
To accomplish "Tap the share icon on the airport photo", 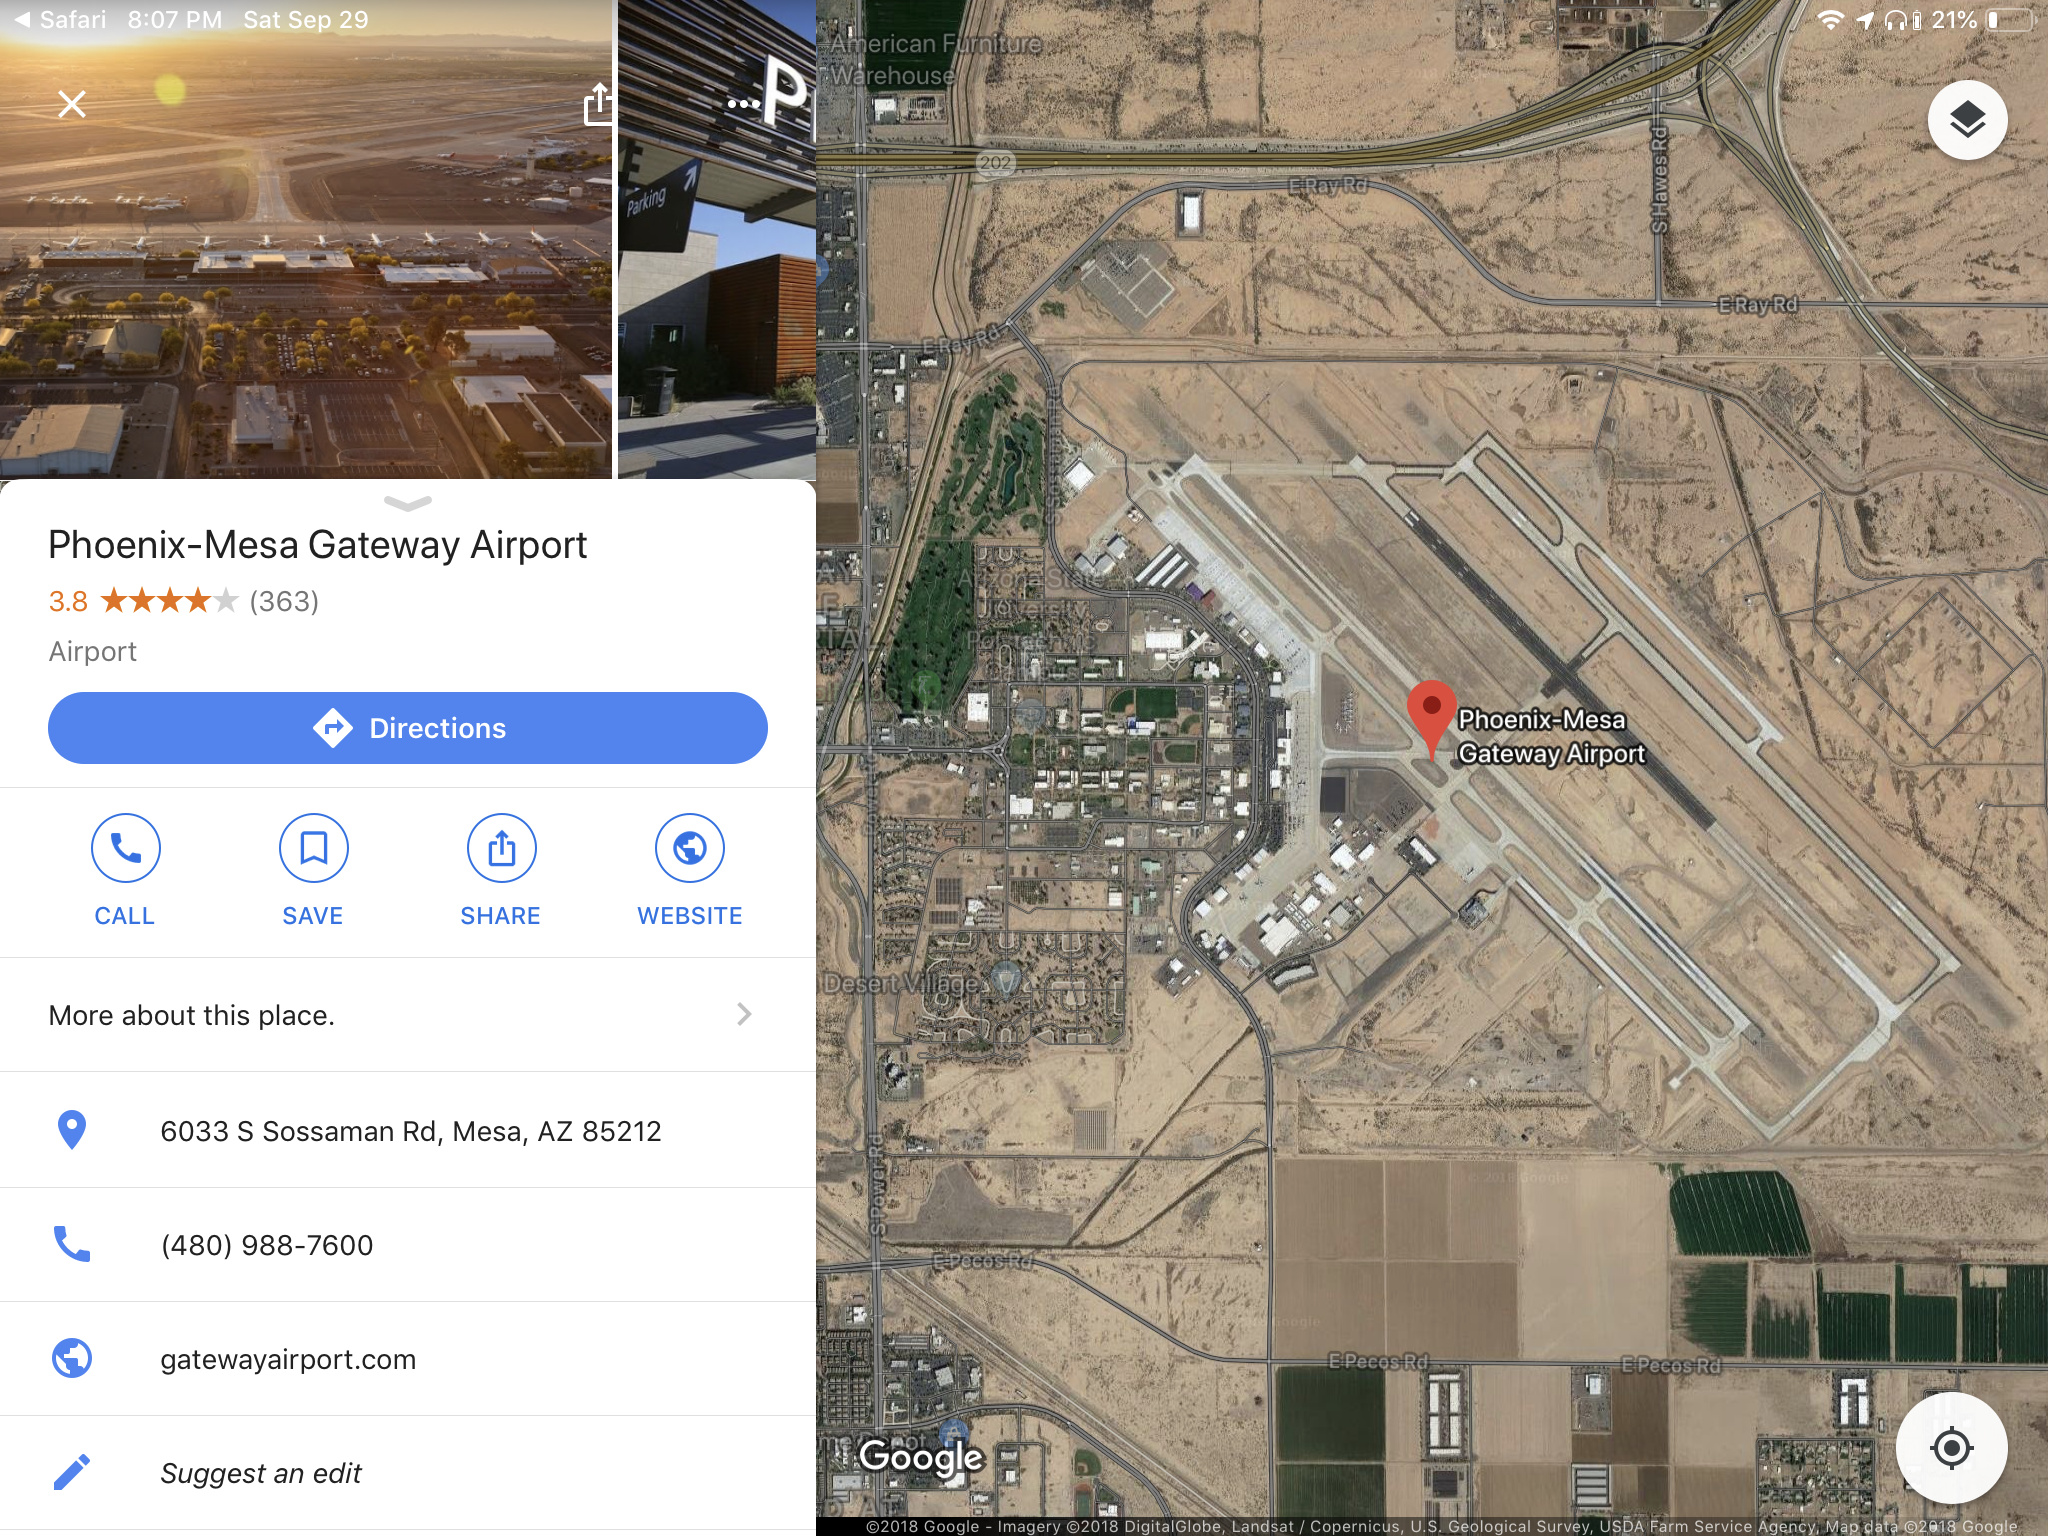I will point(599,104).
